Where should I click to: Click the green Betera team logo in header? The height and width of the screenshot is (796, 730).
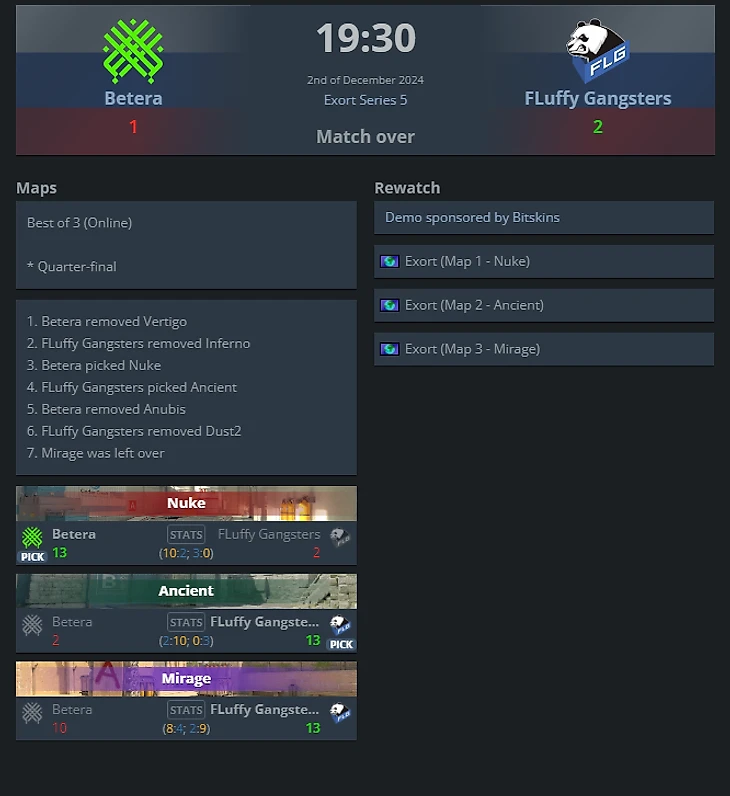tap(133, 51)
